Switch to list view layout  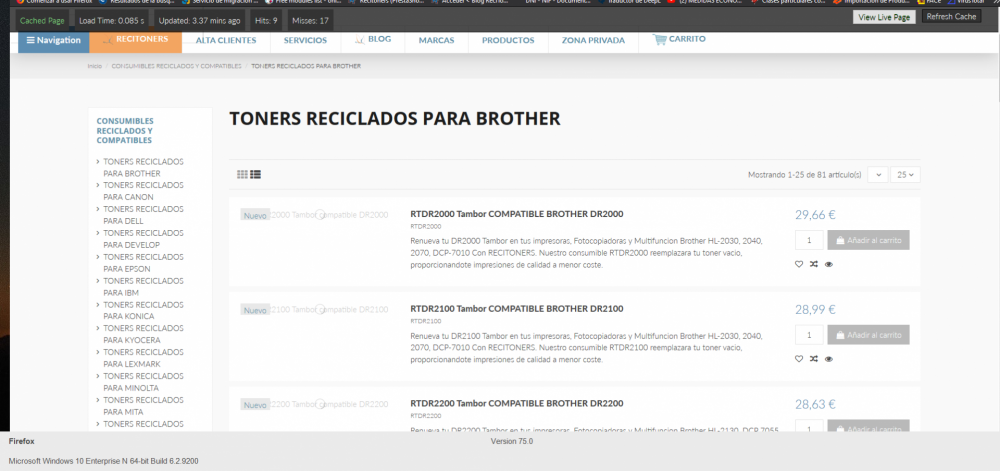256,174
